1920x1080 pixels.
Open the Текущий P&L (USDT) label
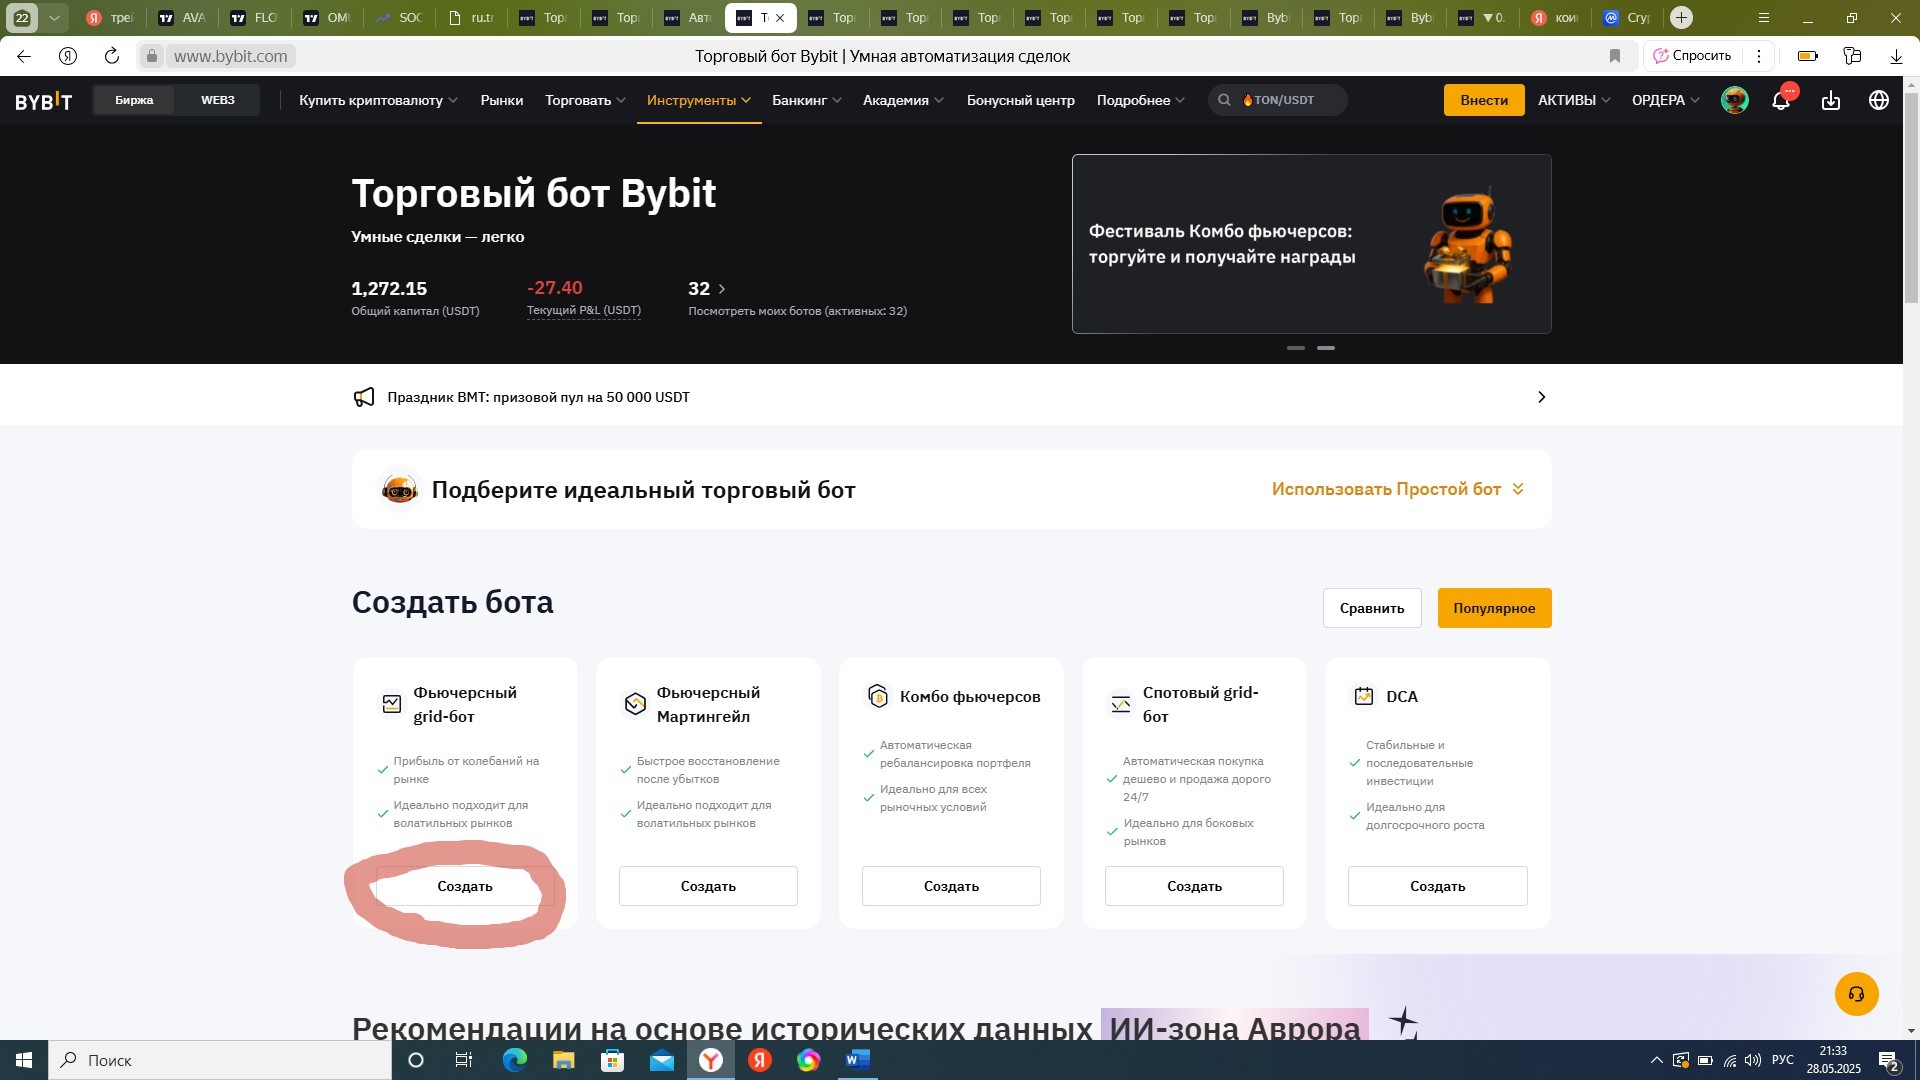(x=584, y=310)
